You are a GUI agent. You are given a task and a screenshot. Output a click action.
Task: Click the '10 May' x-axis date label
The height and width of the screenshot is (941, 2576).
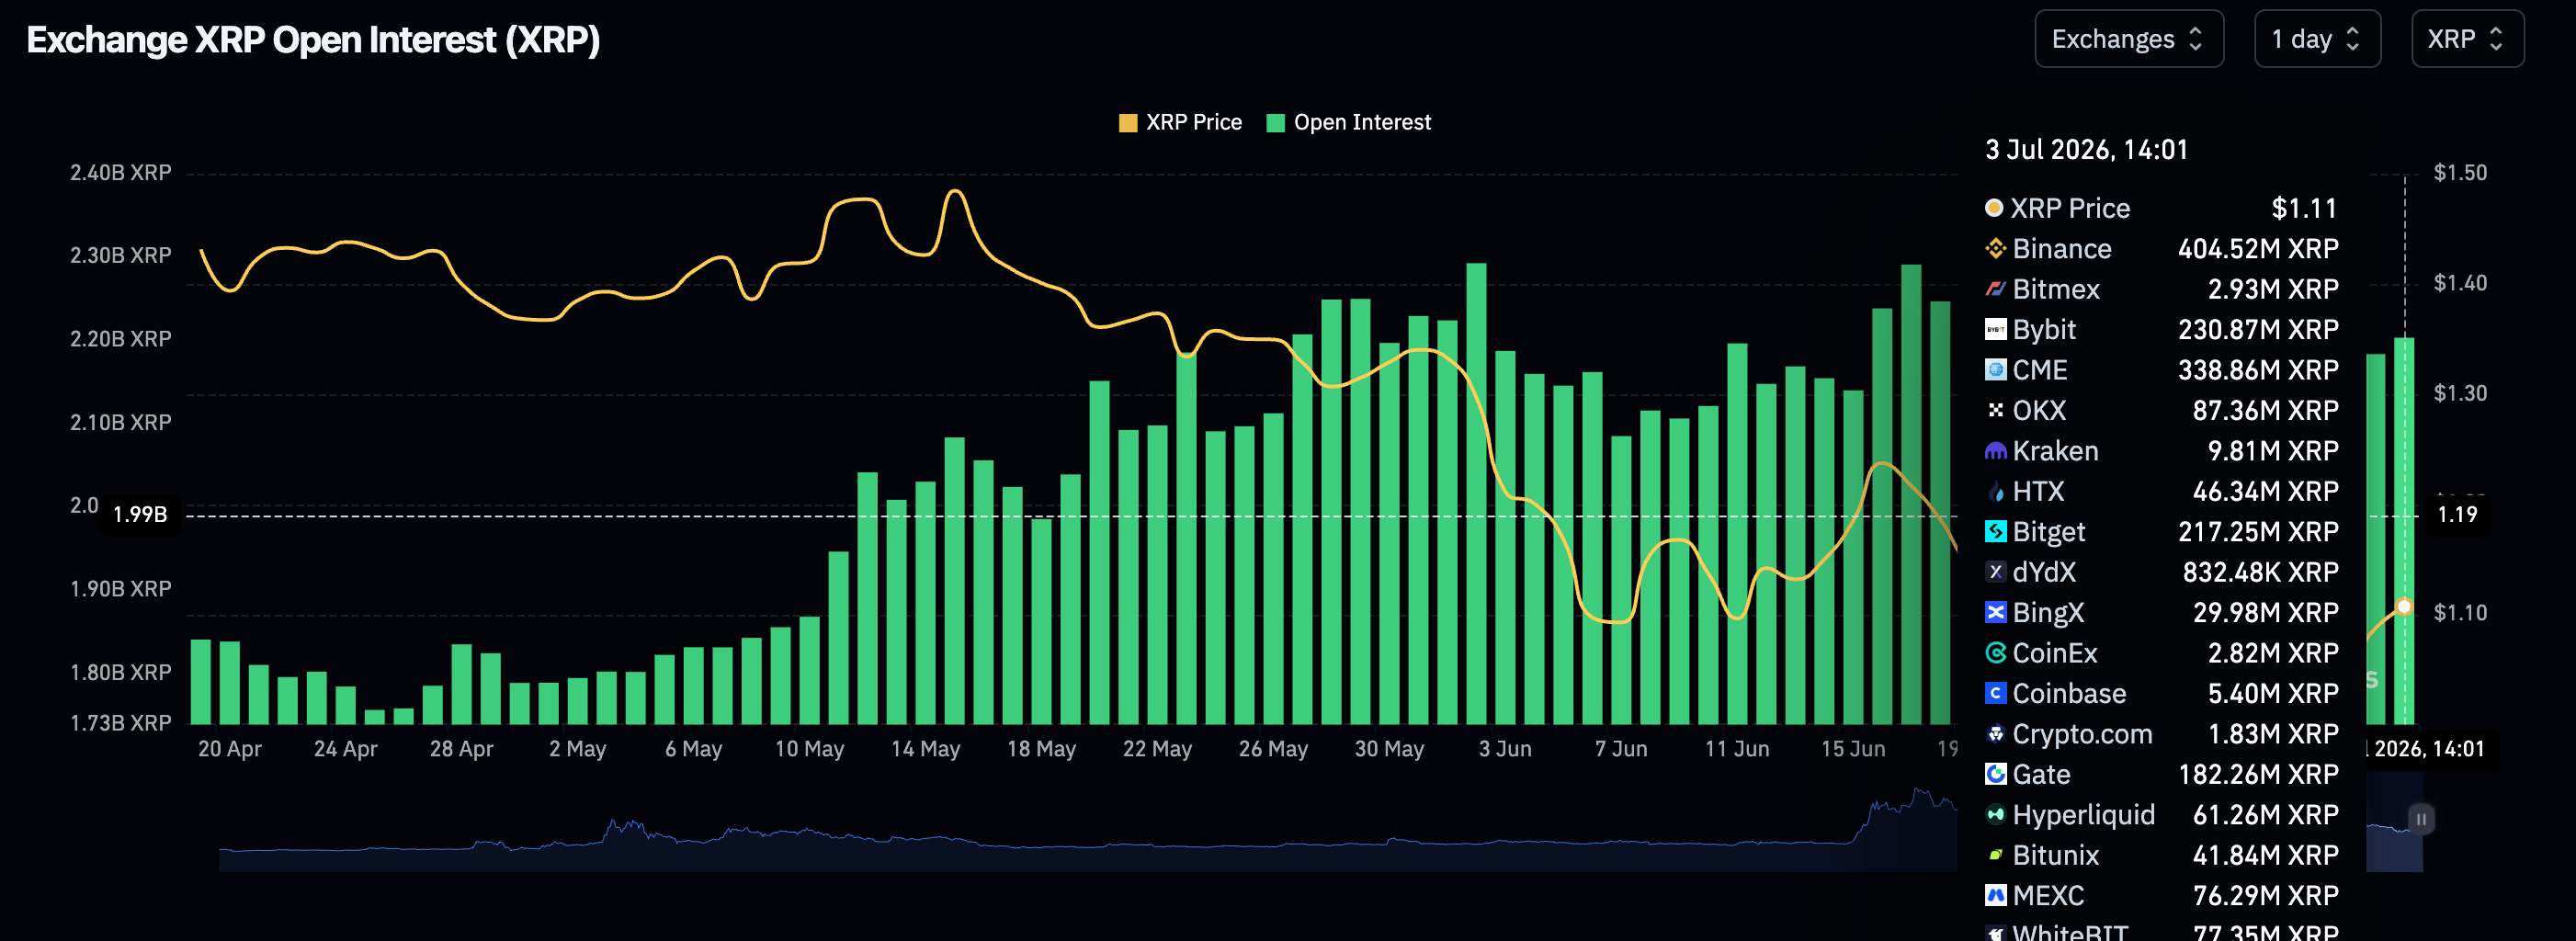[x=809, y=749]
